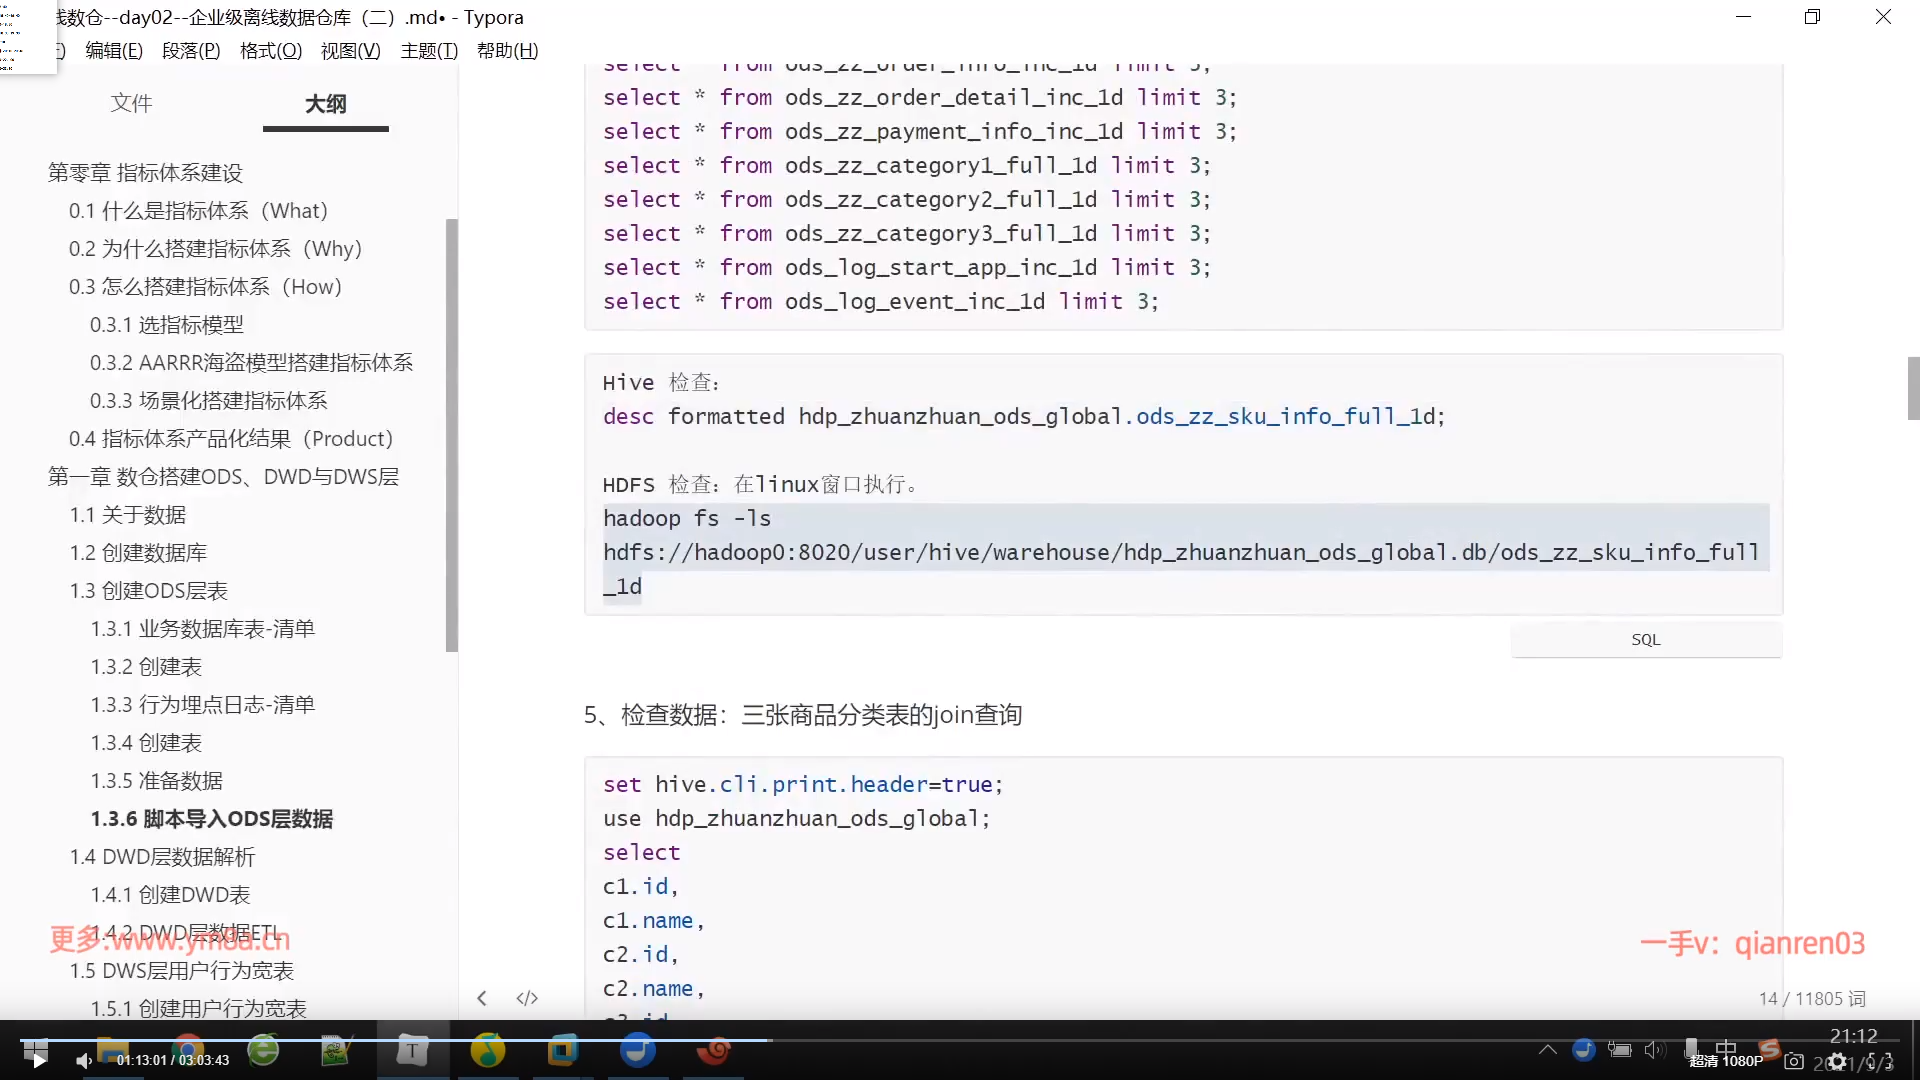The height and width of the screenshot is (1080, 1920).
Task: Toggle fullscreen on video player
Action: pyautogui.click(x=1881, y=1061)
